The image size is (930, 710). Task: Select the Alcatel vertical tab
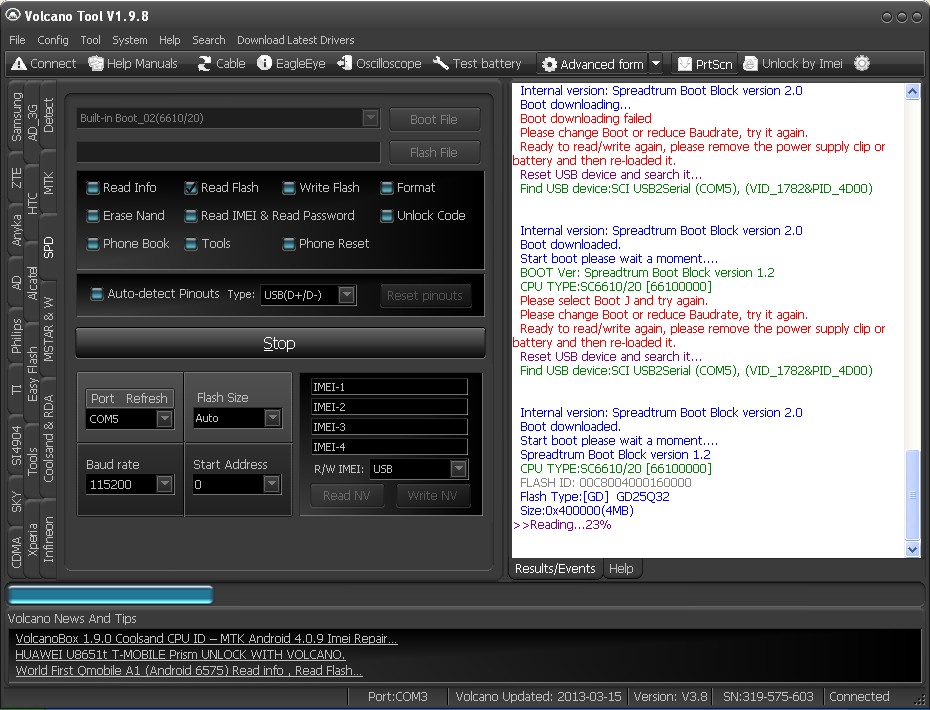pyautogui.click(x=32, y=283)
